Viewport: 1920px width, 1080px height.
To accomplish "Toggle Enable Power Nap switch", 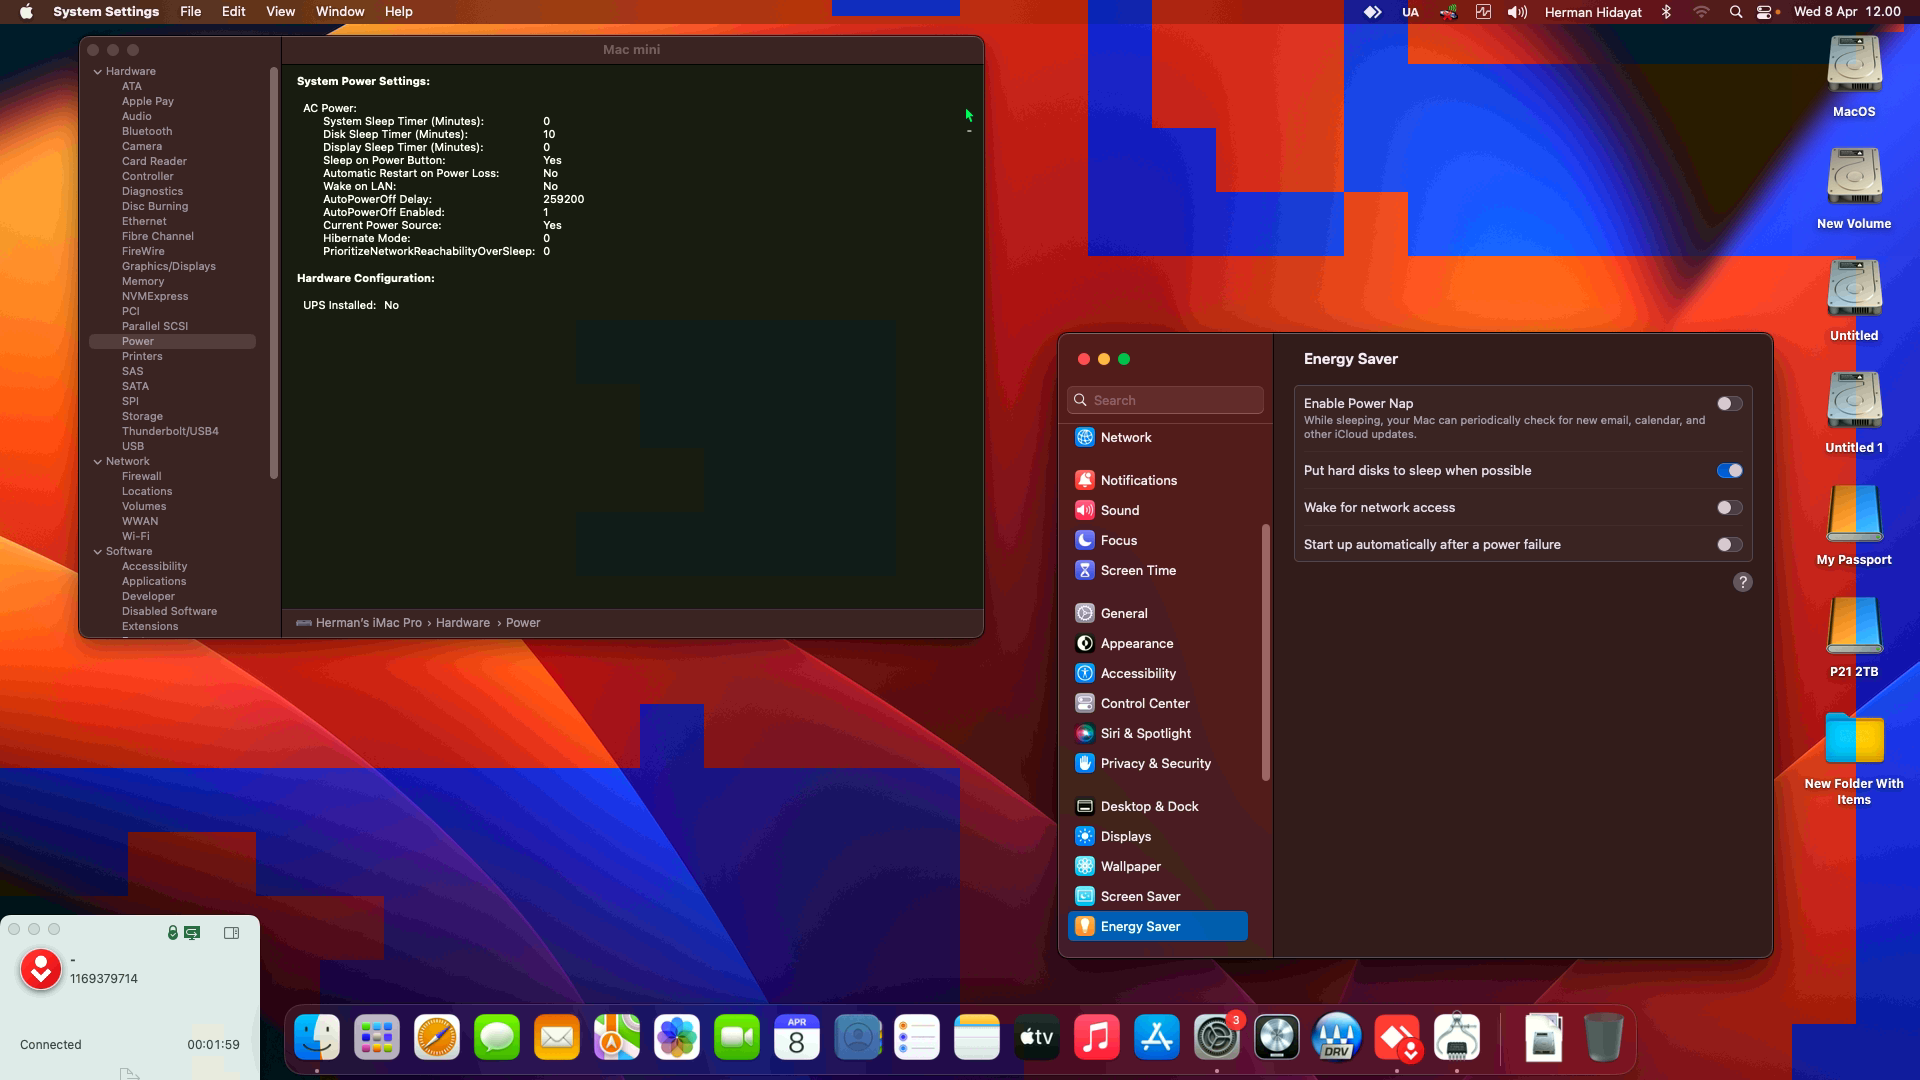I will click(1729, 404).
